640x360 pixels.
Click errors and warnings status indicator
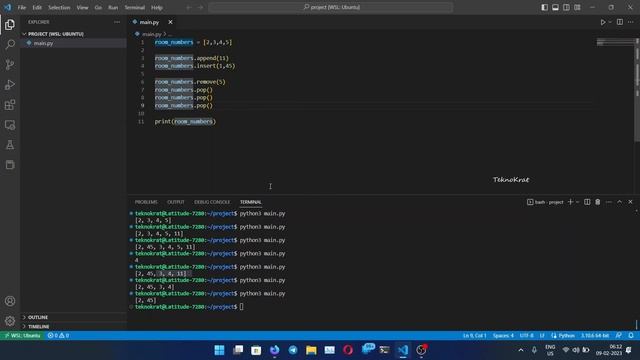tap(58, 336)
